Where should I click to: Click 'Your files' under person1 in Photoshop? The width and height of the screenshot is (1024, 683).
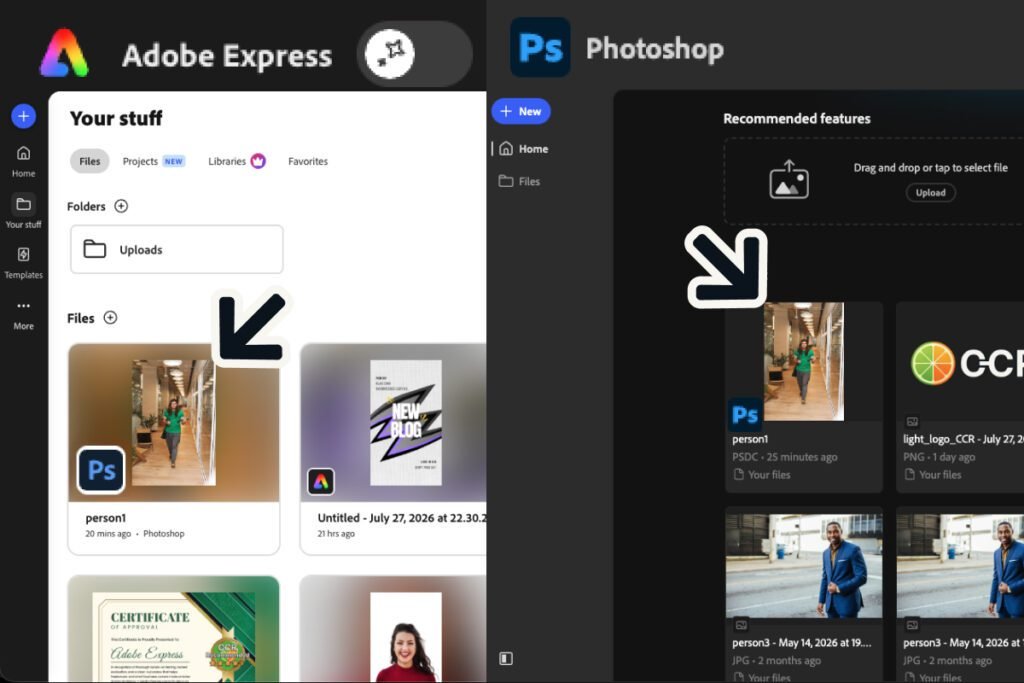(x=762, y=475)
